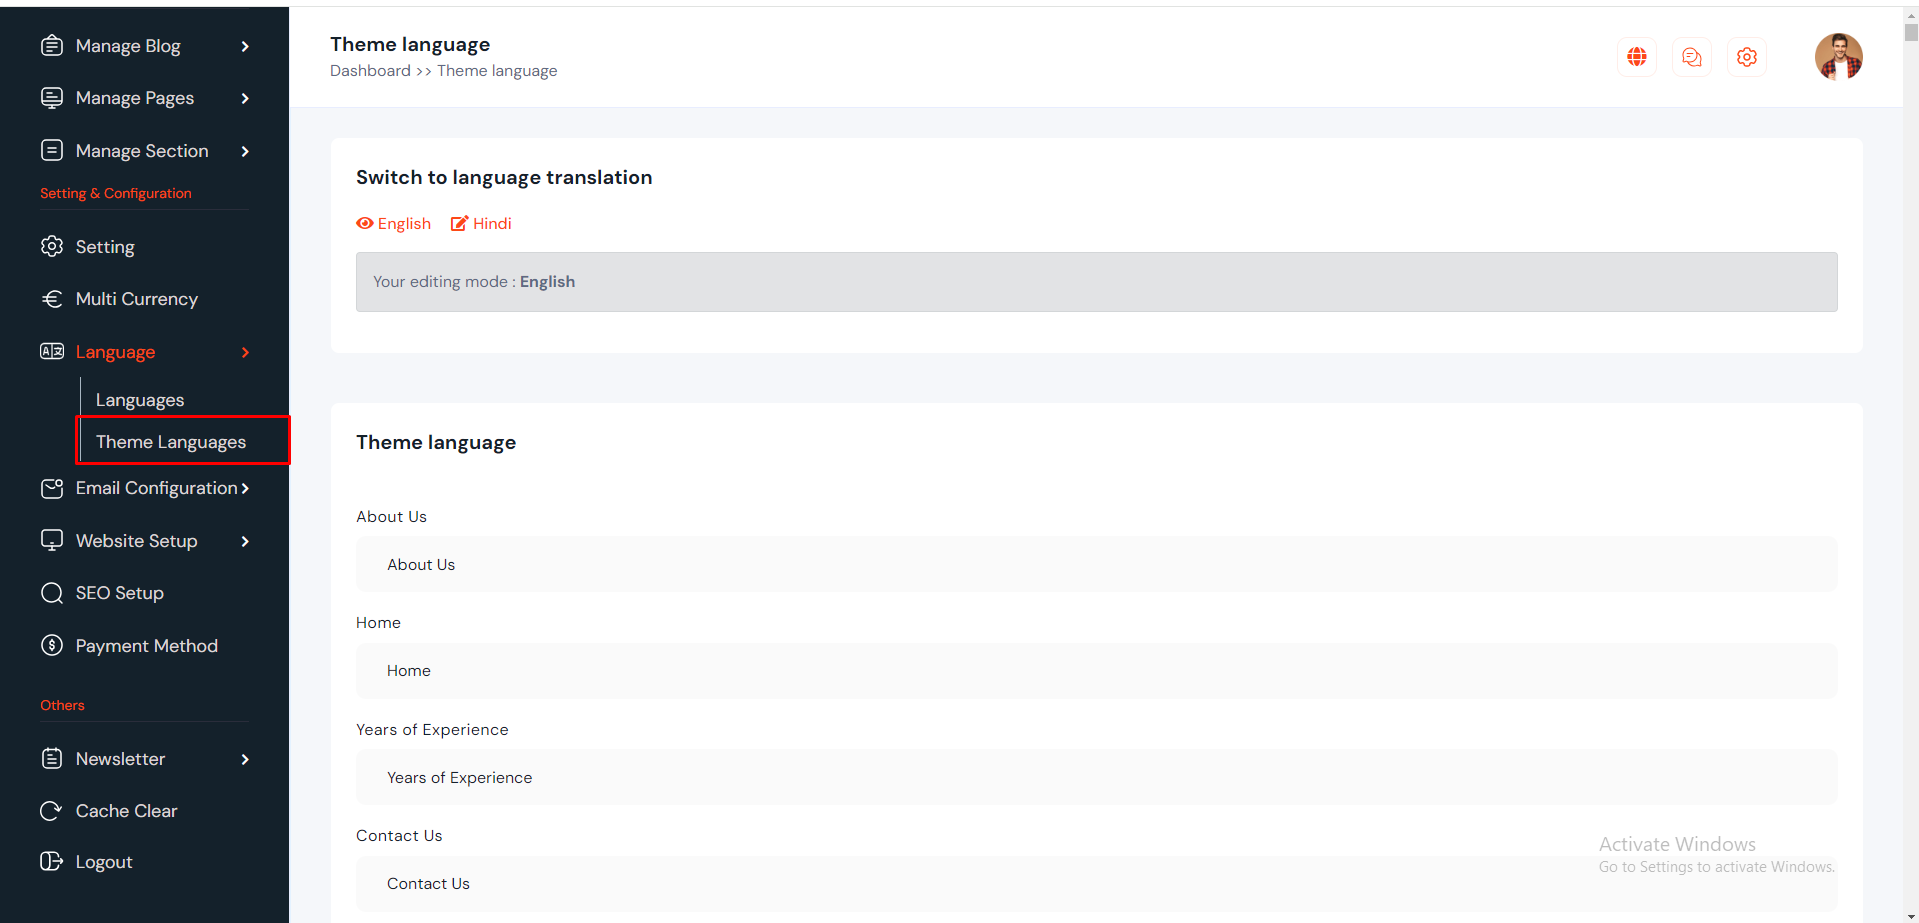
Task: Expand the Manage Blog submenu
Action: tap(245, 46)
